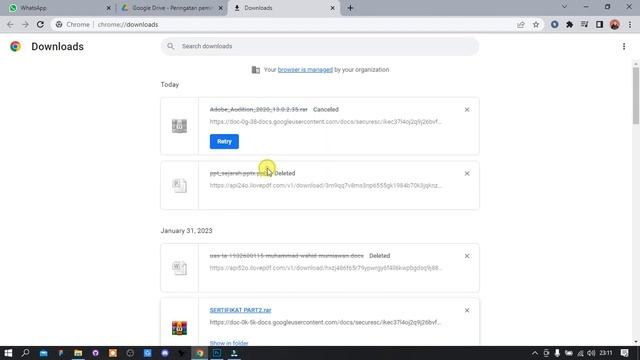
Task: Click the Adobe Audition googleusercontent URL
Action: point(325,122)
